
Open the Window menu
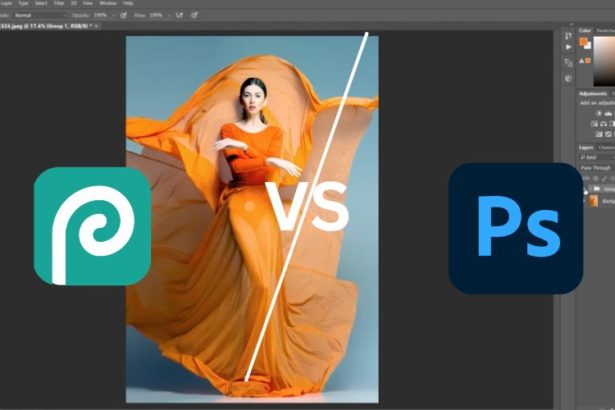[x=107, y=3]
